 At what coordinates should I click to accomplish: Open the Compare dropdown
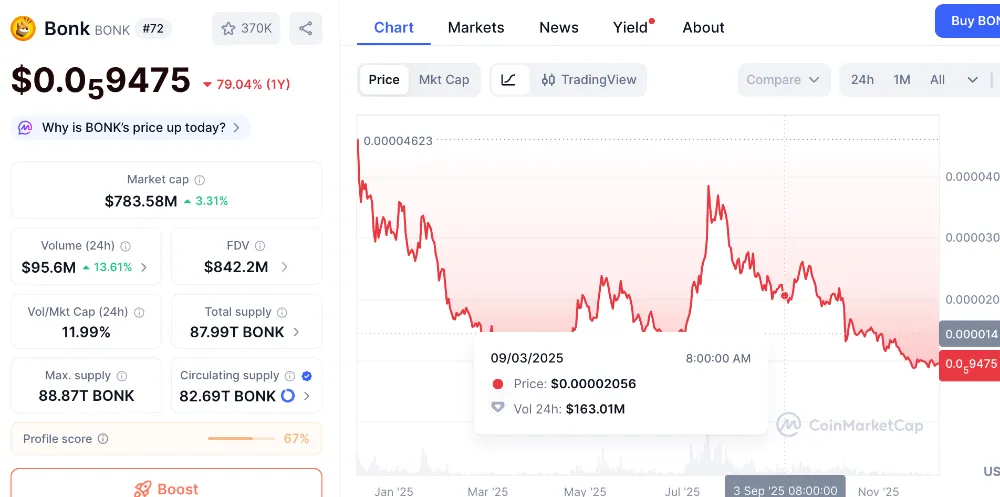point(784,80)
